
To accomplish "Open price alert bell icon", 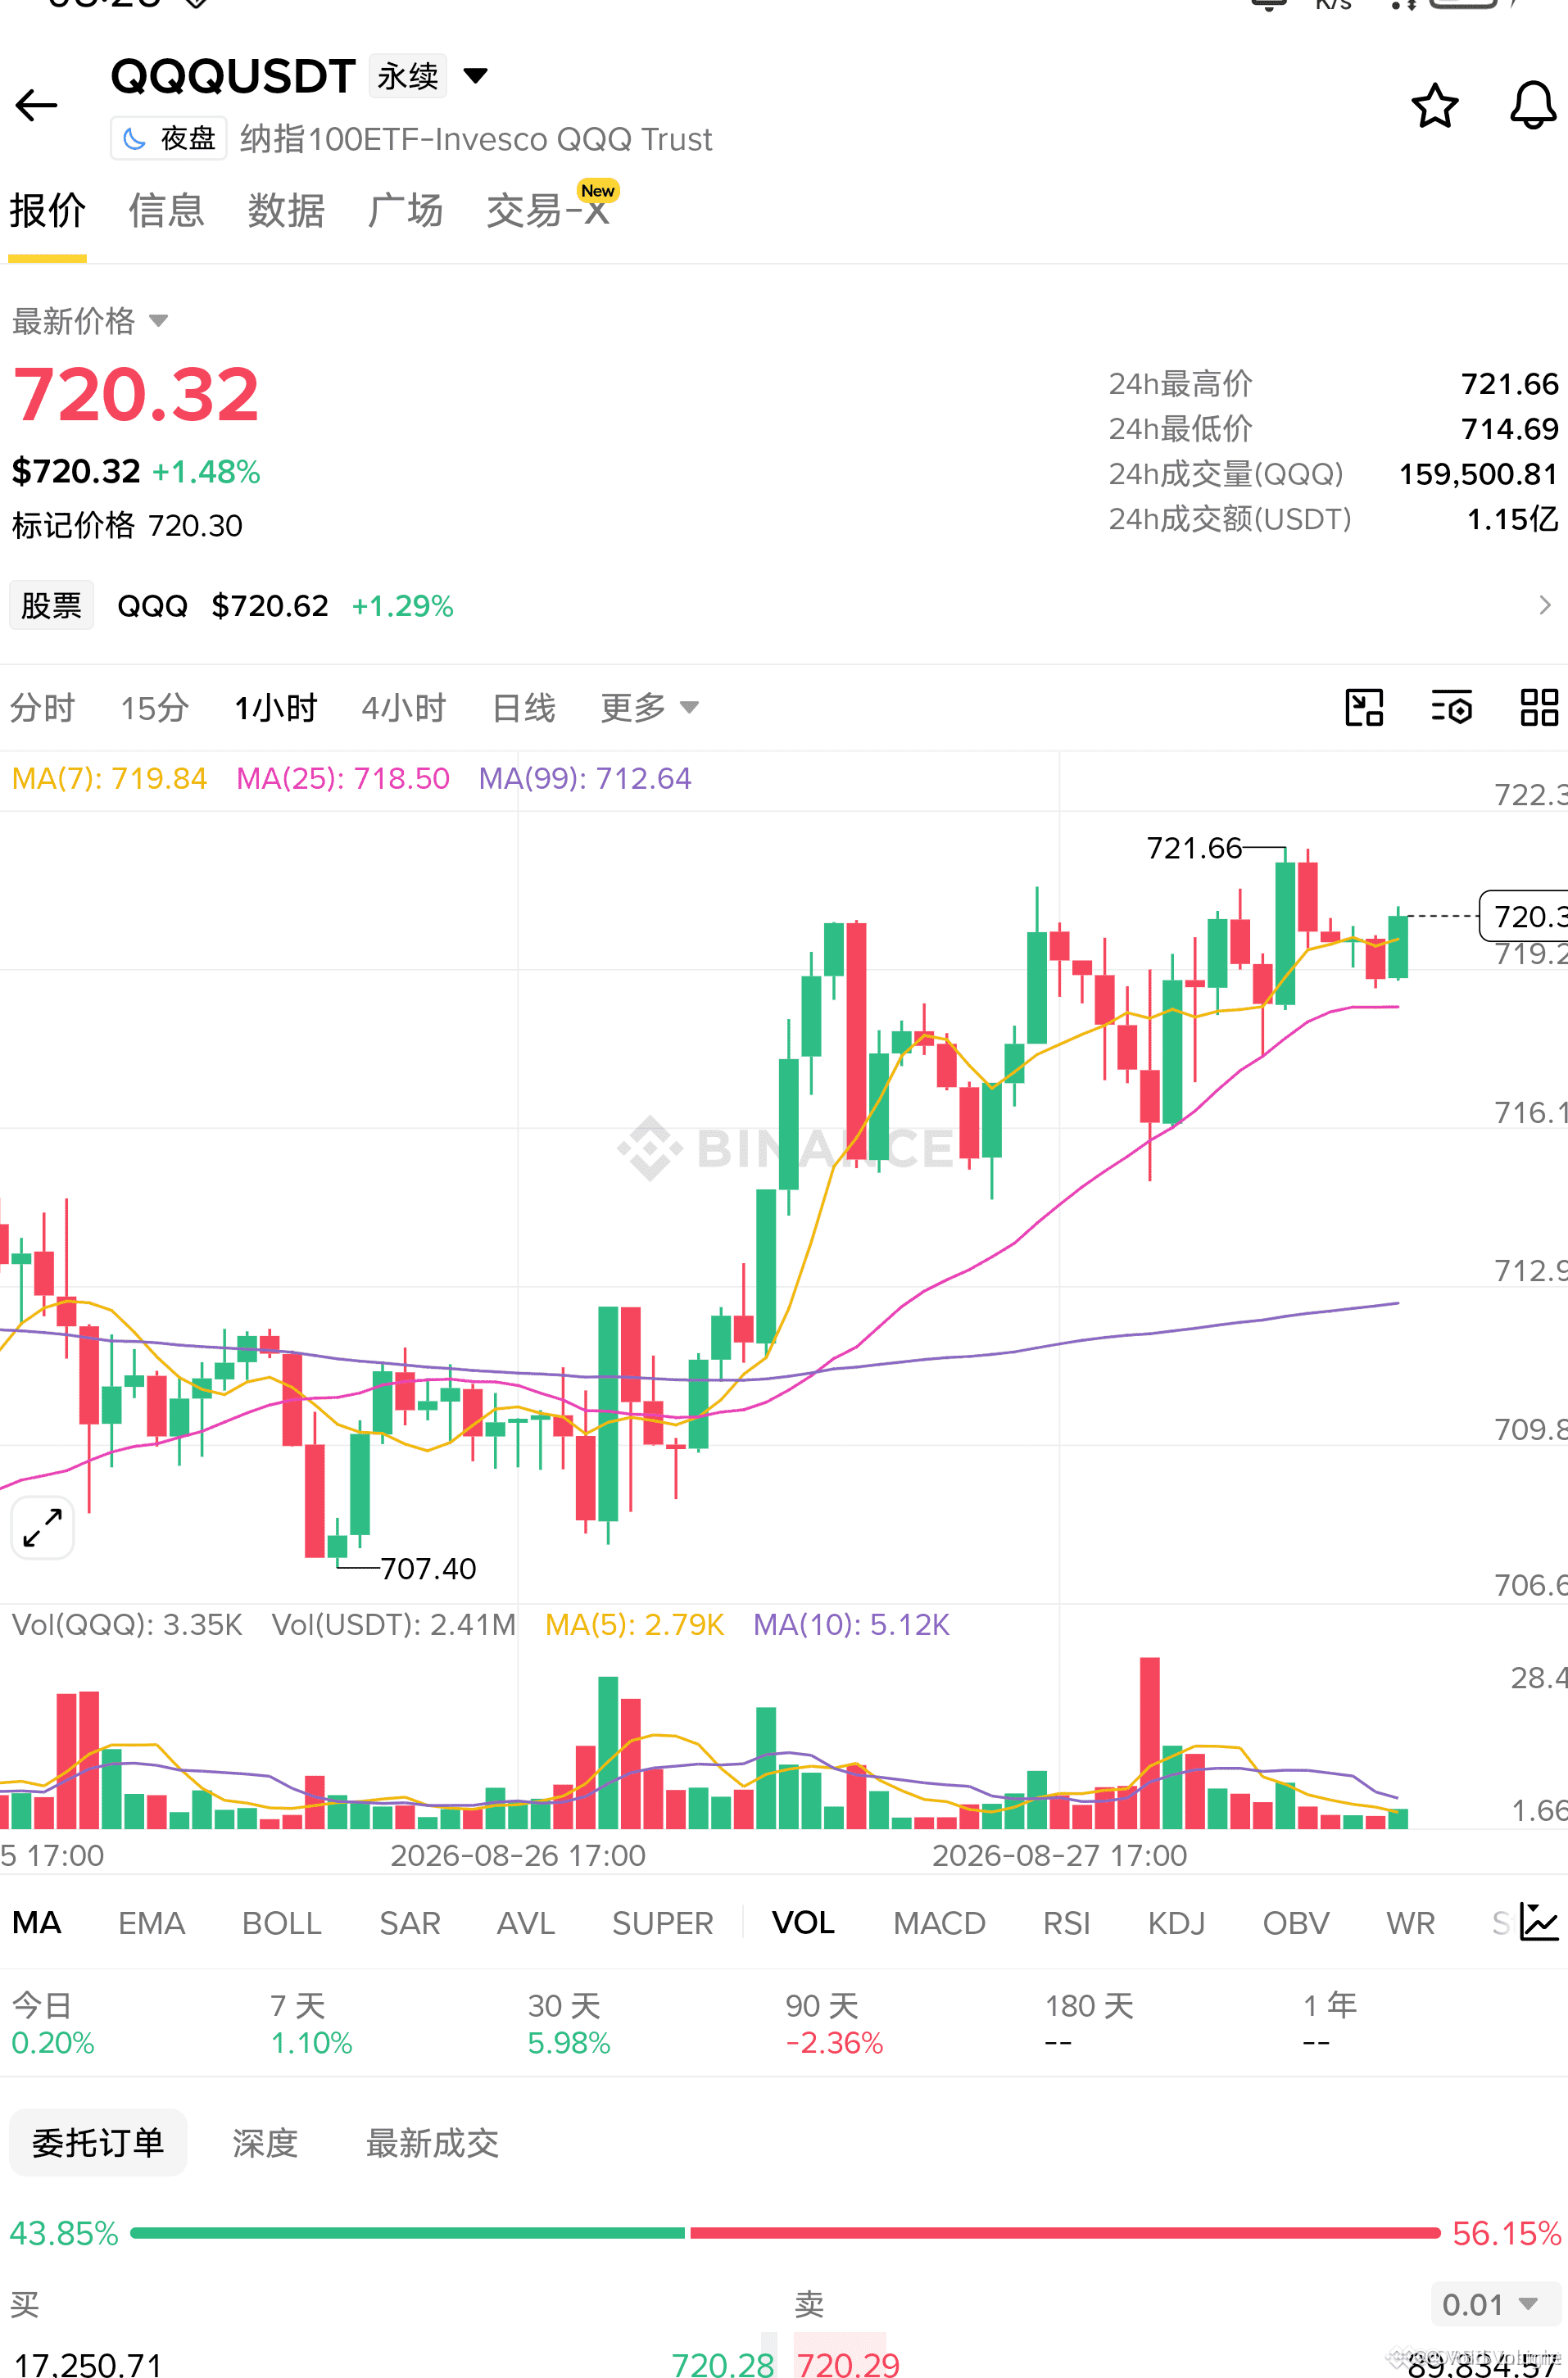I will click(x=1532, y=105).
